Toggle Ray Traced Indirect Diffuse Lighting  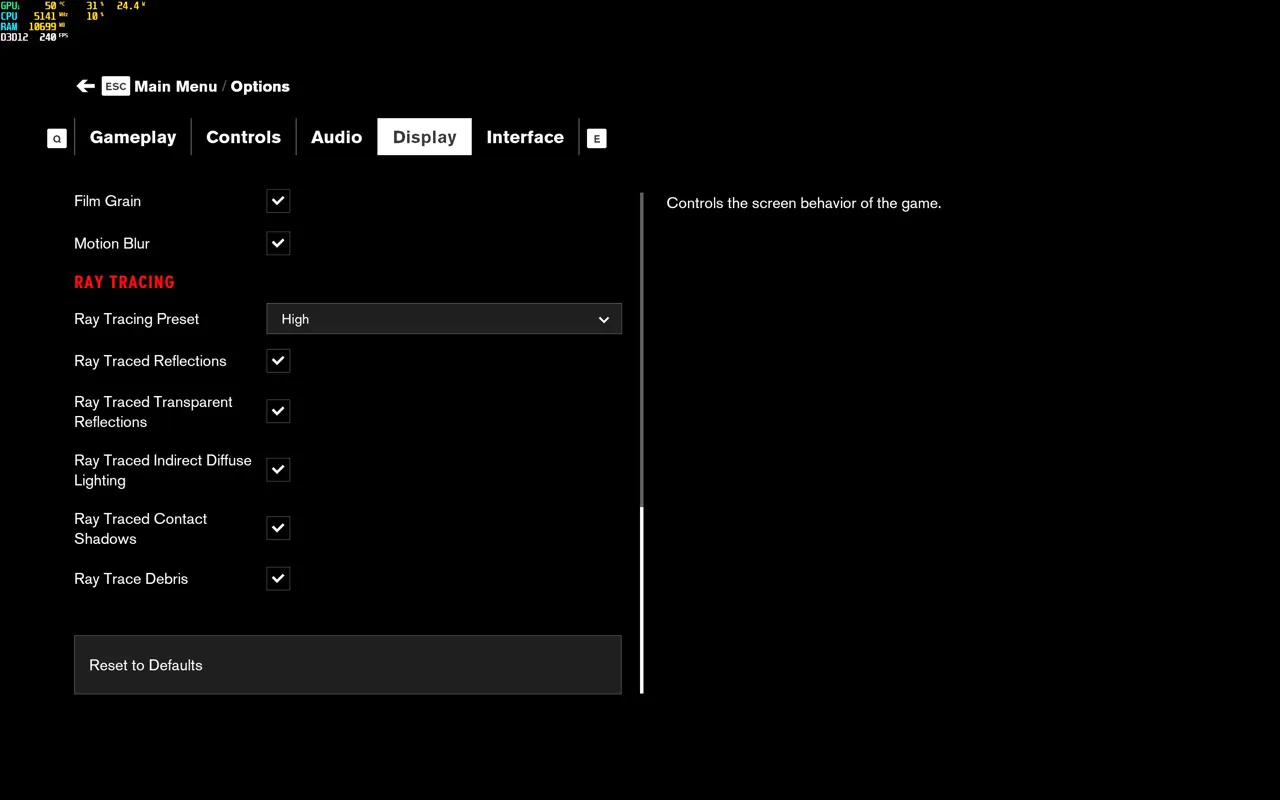(x=278, y=470)
